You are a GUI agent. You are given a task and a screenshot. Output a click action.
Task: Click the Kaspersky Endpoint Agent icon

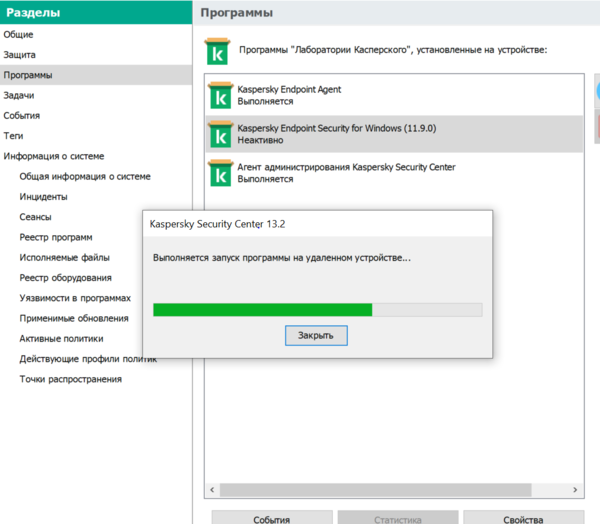(x=220, y=95)
